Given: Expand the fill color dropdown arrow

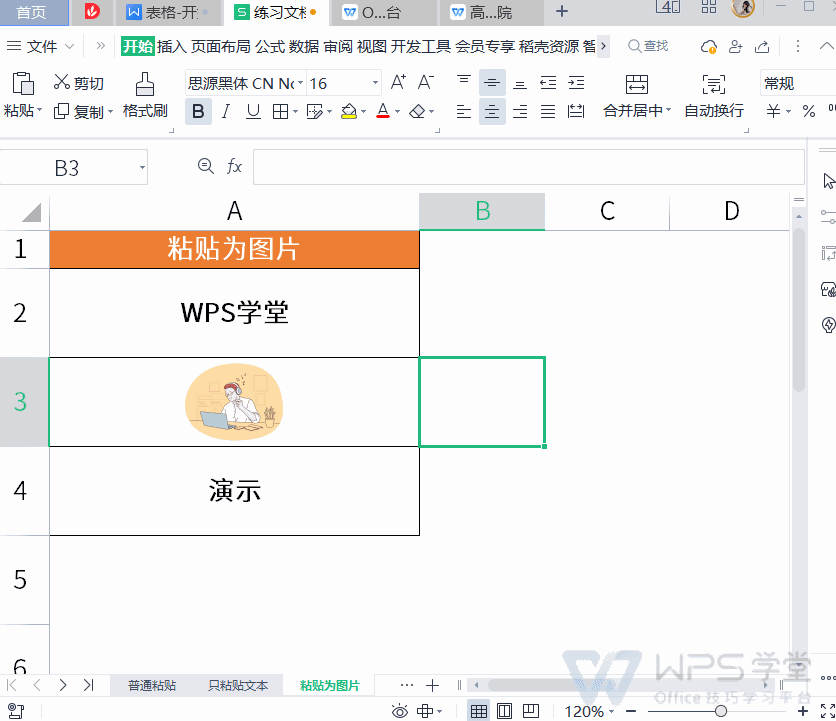Looking at the screenshot, I should click(x=364, y=112).
